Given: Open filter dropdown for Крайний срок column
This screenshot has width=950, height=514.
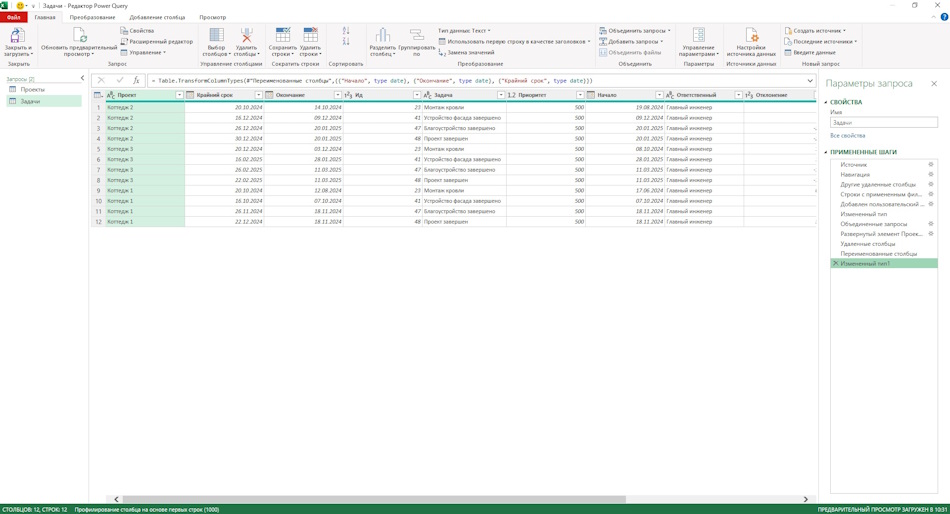Looking at the screenshot, I should coord(259,95).
